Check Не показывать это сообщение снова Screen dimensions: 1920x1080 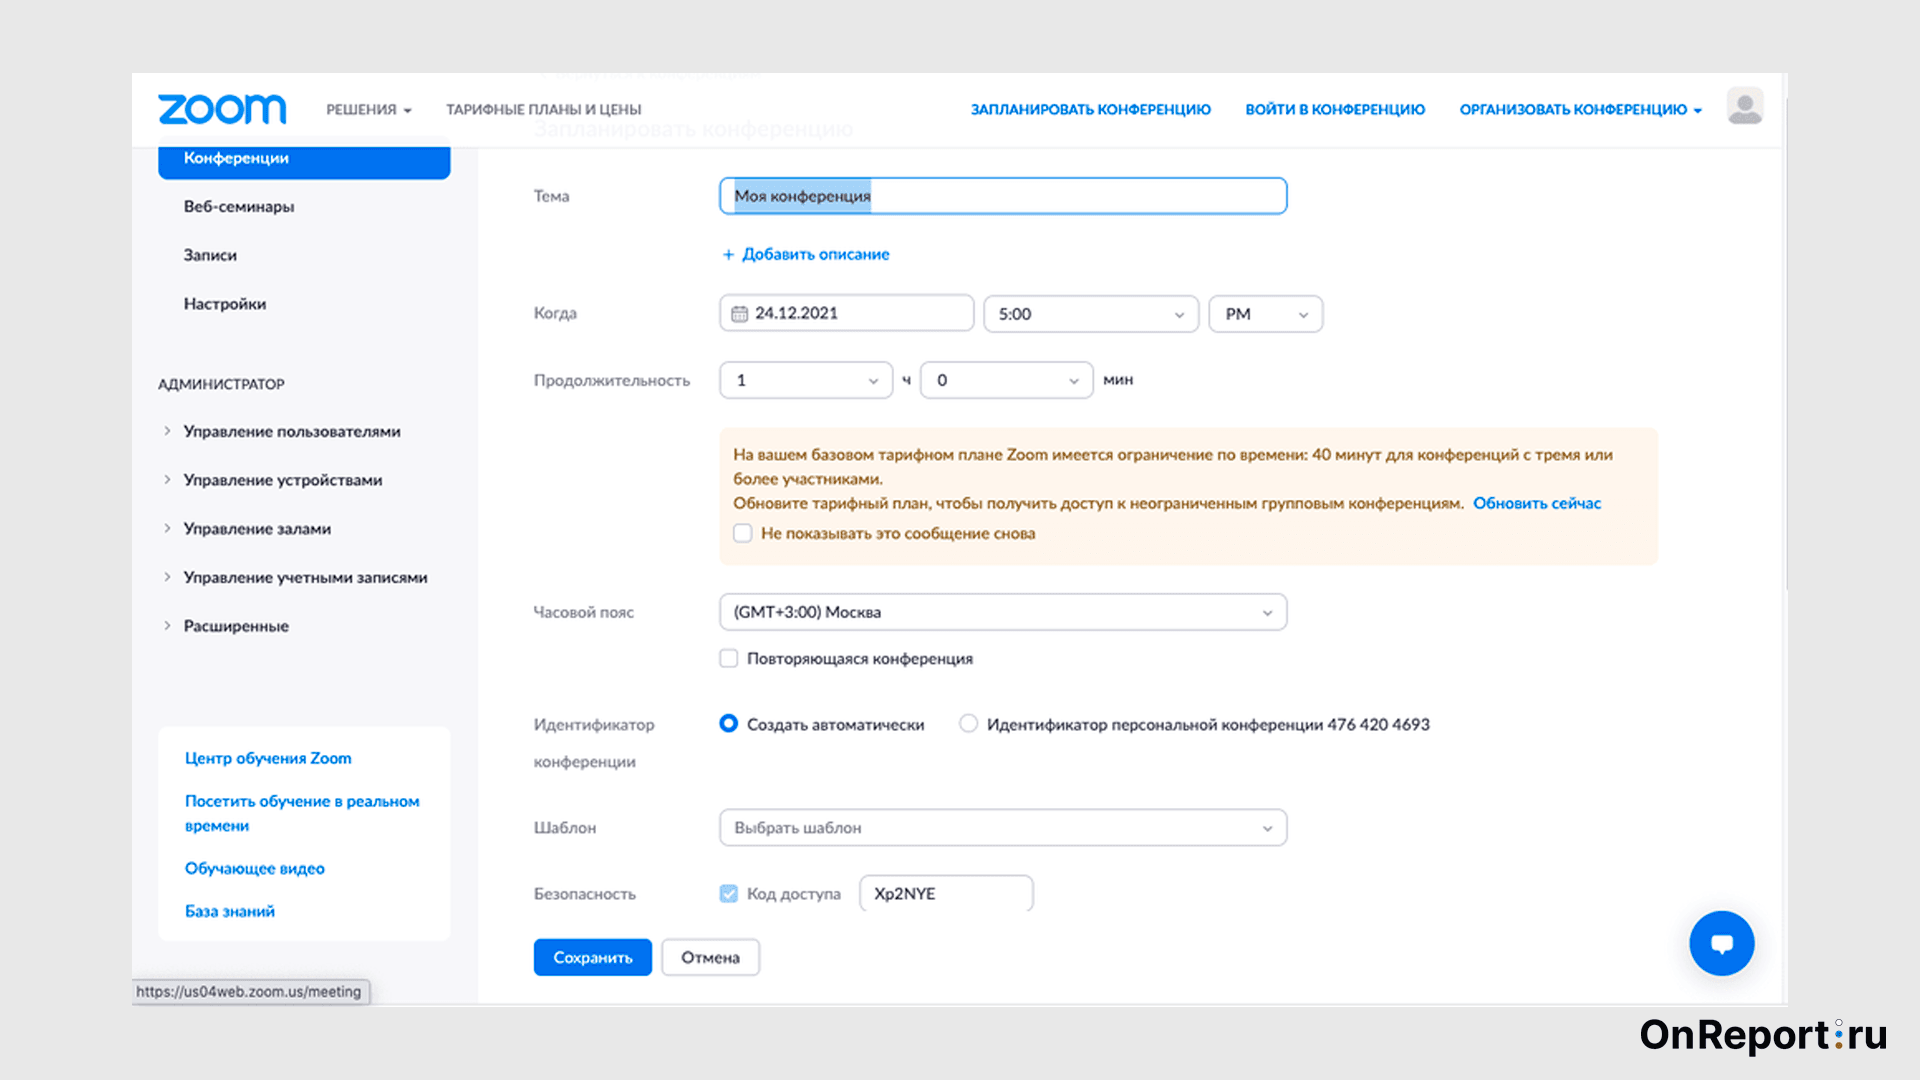(742, 534)
